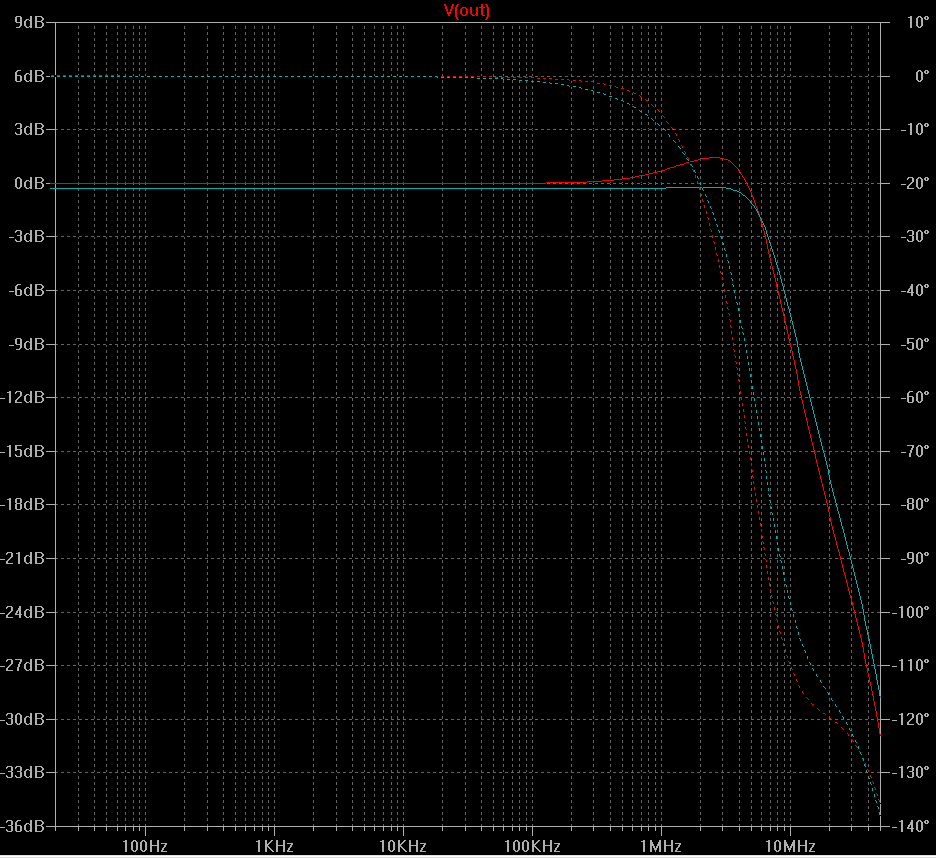Click the 9dB left axis label
Viewport: 936px width, 858px height.
29,22
